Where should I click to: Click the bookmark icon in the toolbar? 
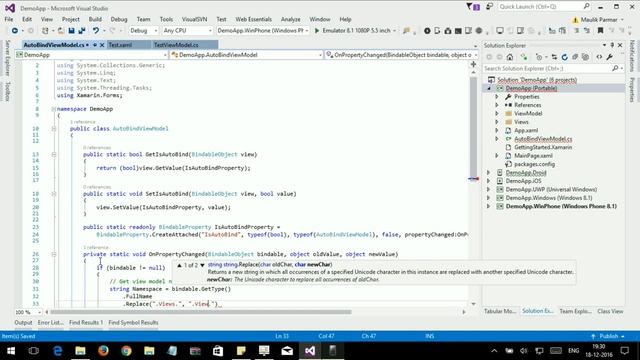pyautogui.click(x=600, y=31)
